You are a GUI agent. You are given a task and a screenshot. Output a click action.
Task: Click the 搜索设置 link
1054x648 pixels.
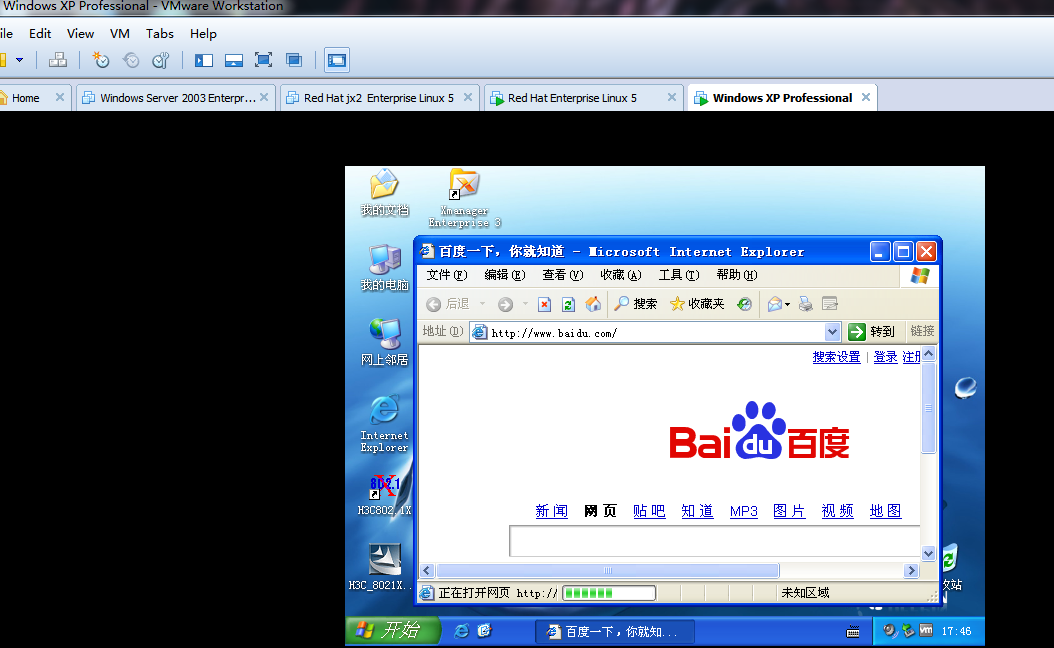836,357
